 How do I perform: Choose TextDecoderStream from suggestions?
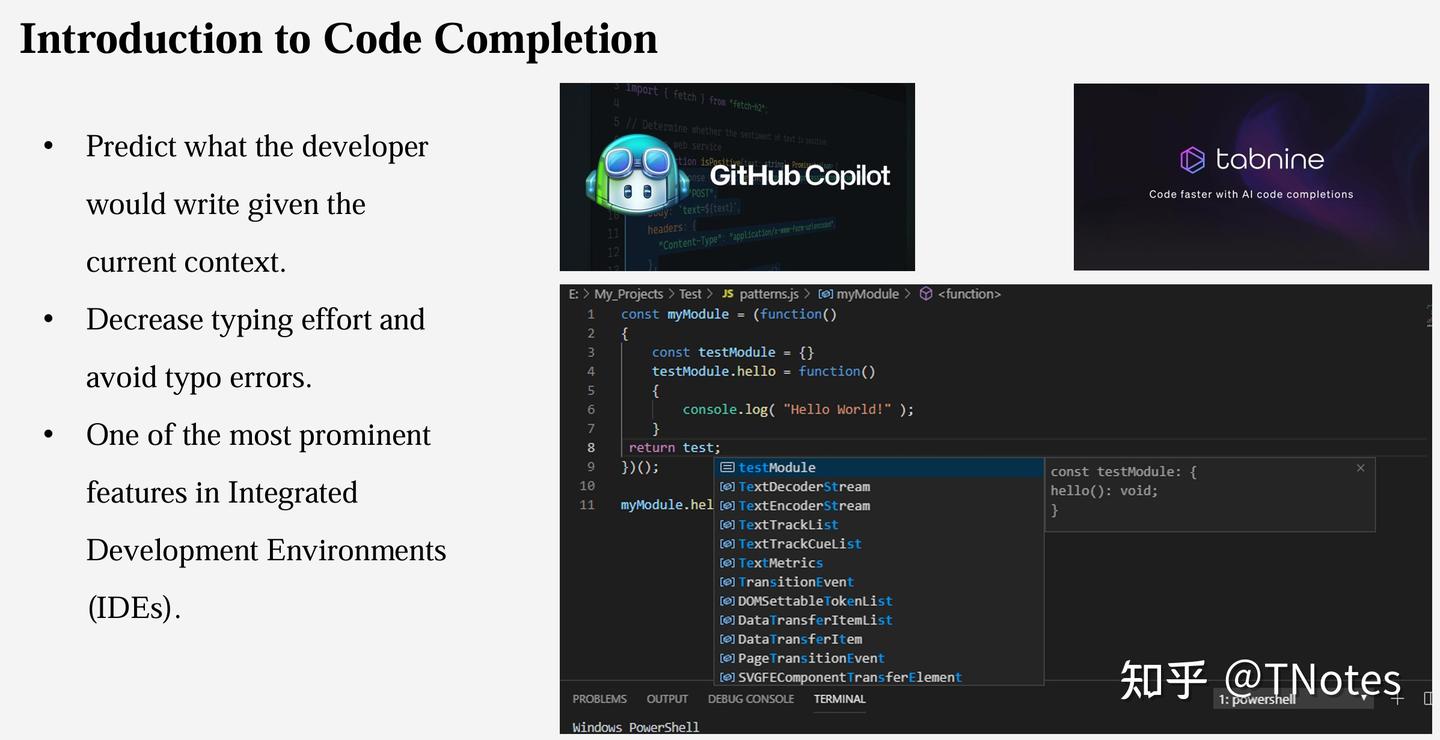click(x=880, y=487)
